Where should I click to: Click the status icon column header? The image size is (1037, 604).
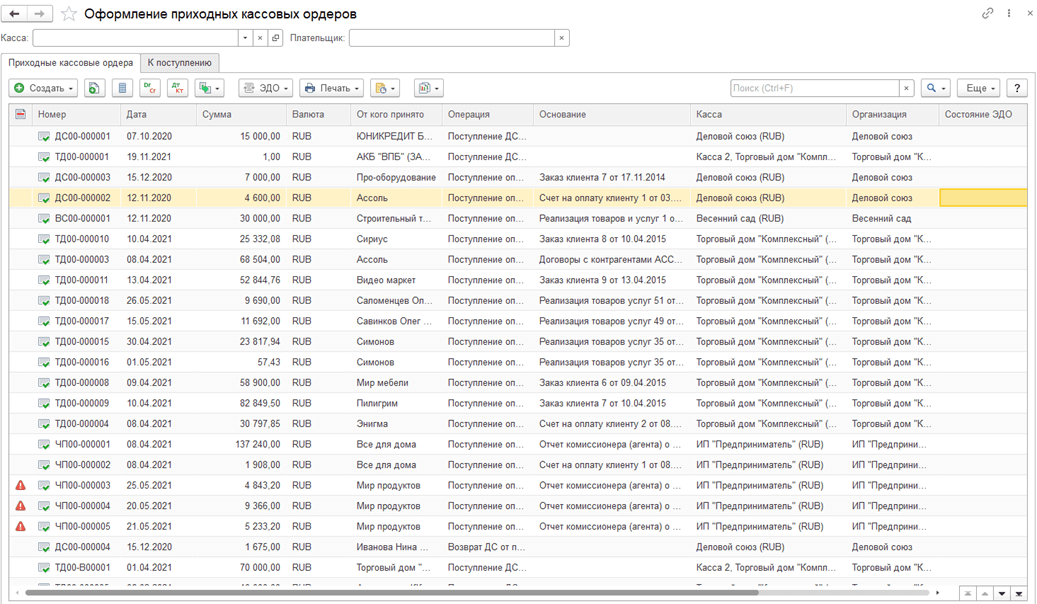(x=20, y=115)
